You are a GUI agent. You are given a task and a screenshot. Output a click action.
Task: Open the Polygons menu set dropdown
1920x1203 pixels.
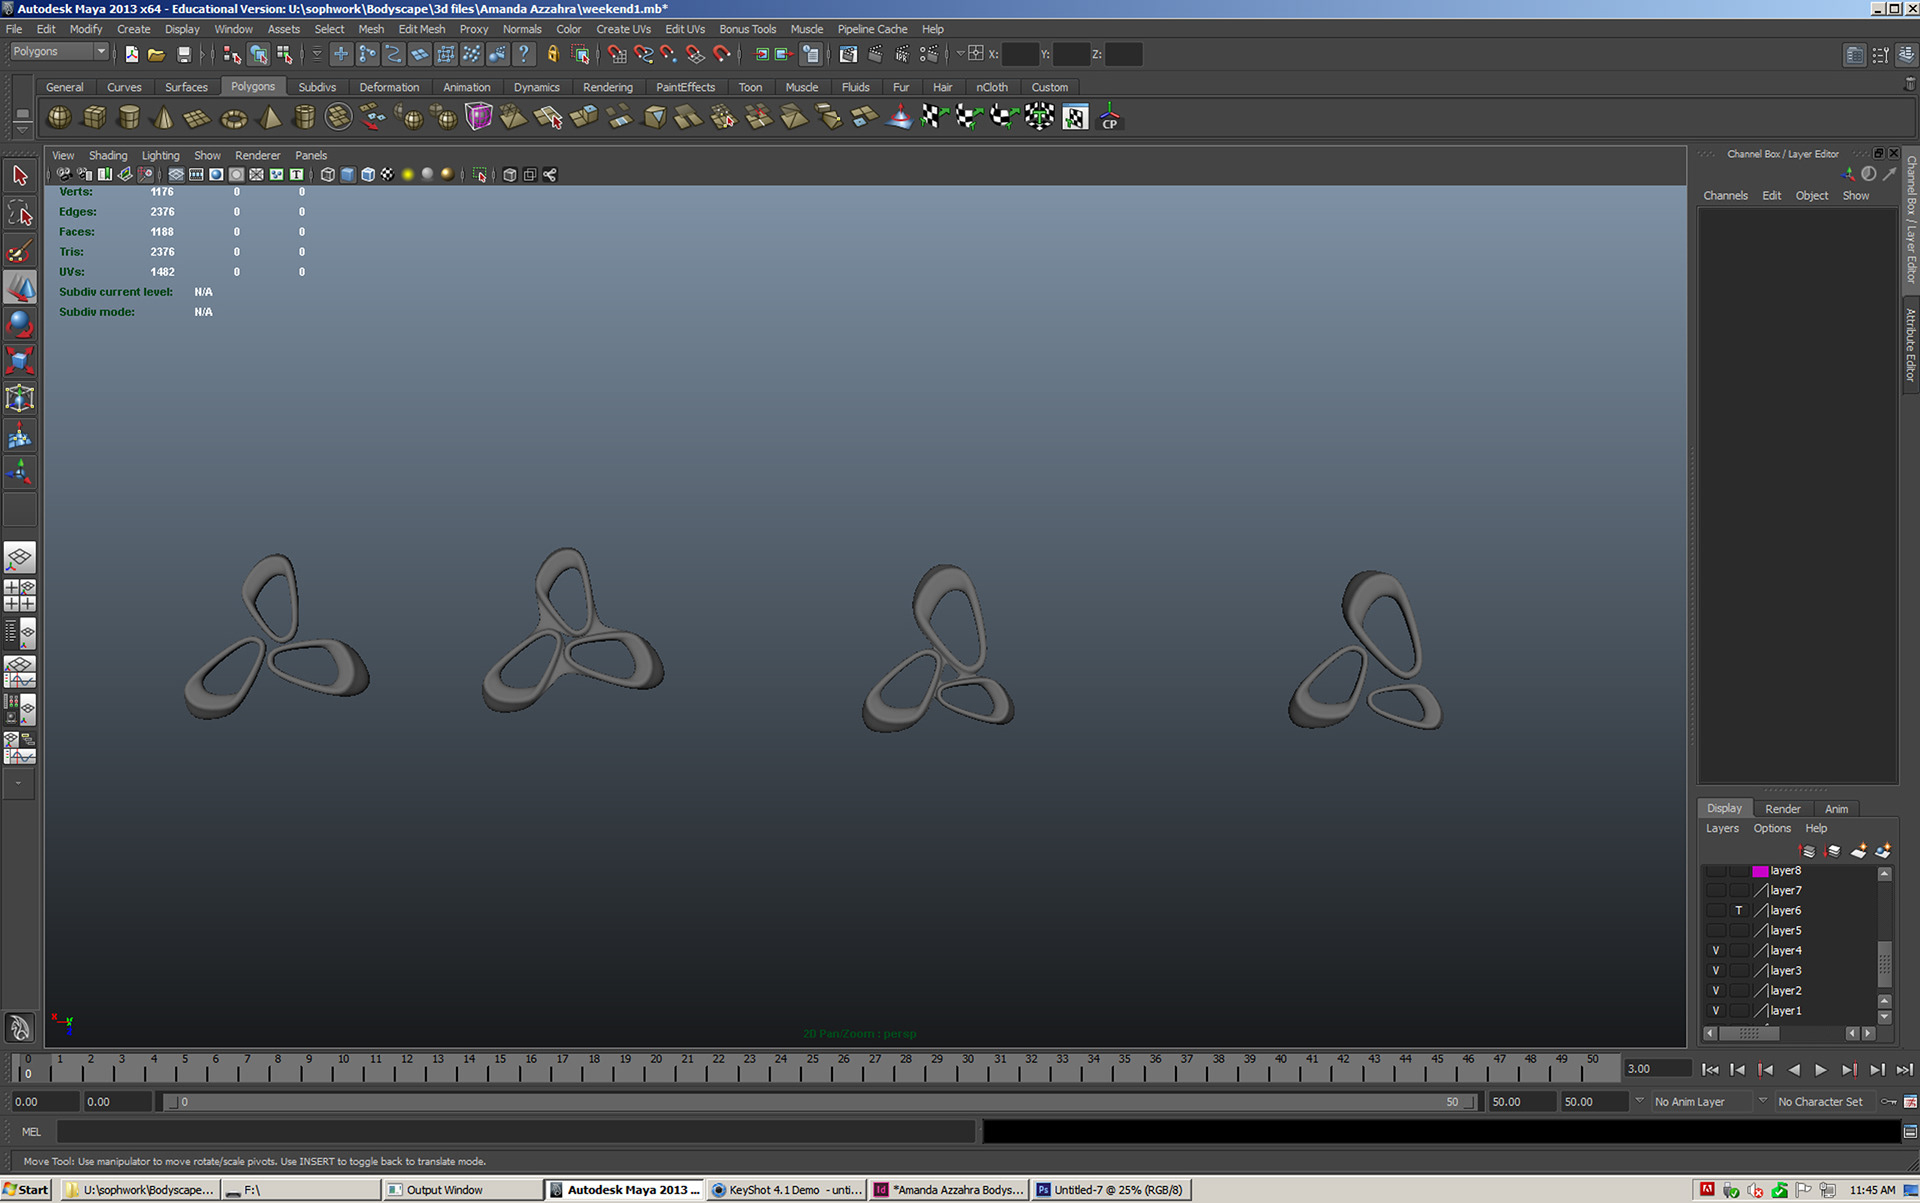point(59,52)
